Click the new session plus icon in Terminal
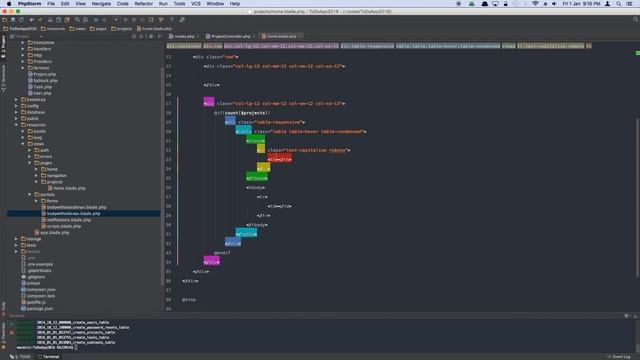This screenshot has height=360, width=640. pyautogui.click(x=11, y=324)
